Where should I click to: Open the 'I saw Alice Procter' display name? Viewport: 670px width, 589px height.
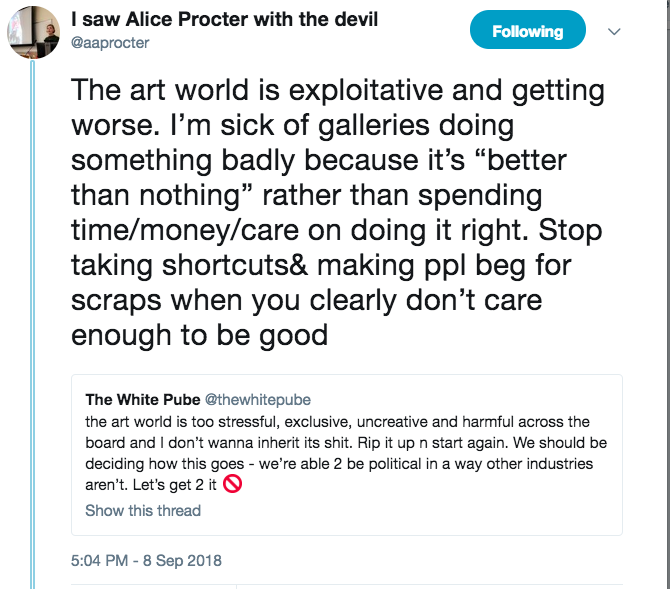pos(211,20)
